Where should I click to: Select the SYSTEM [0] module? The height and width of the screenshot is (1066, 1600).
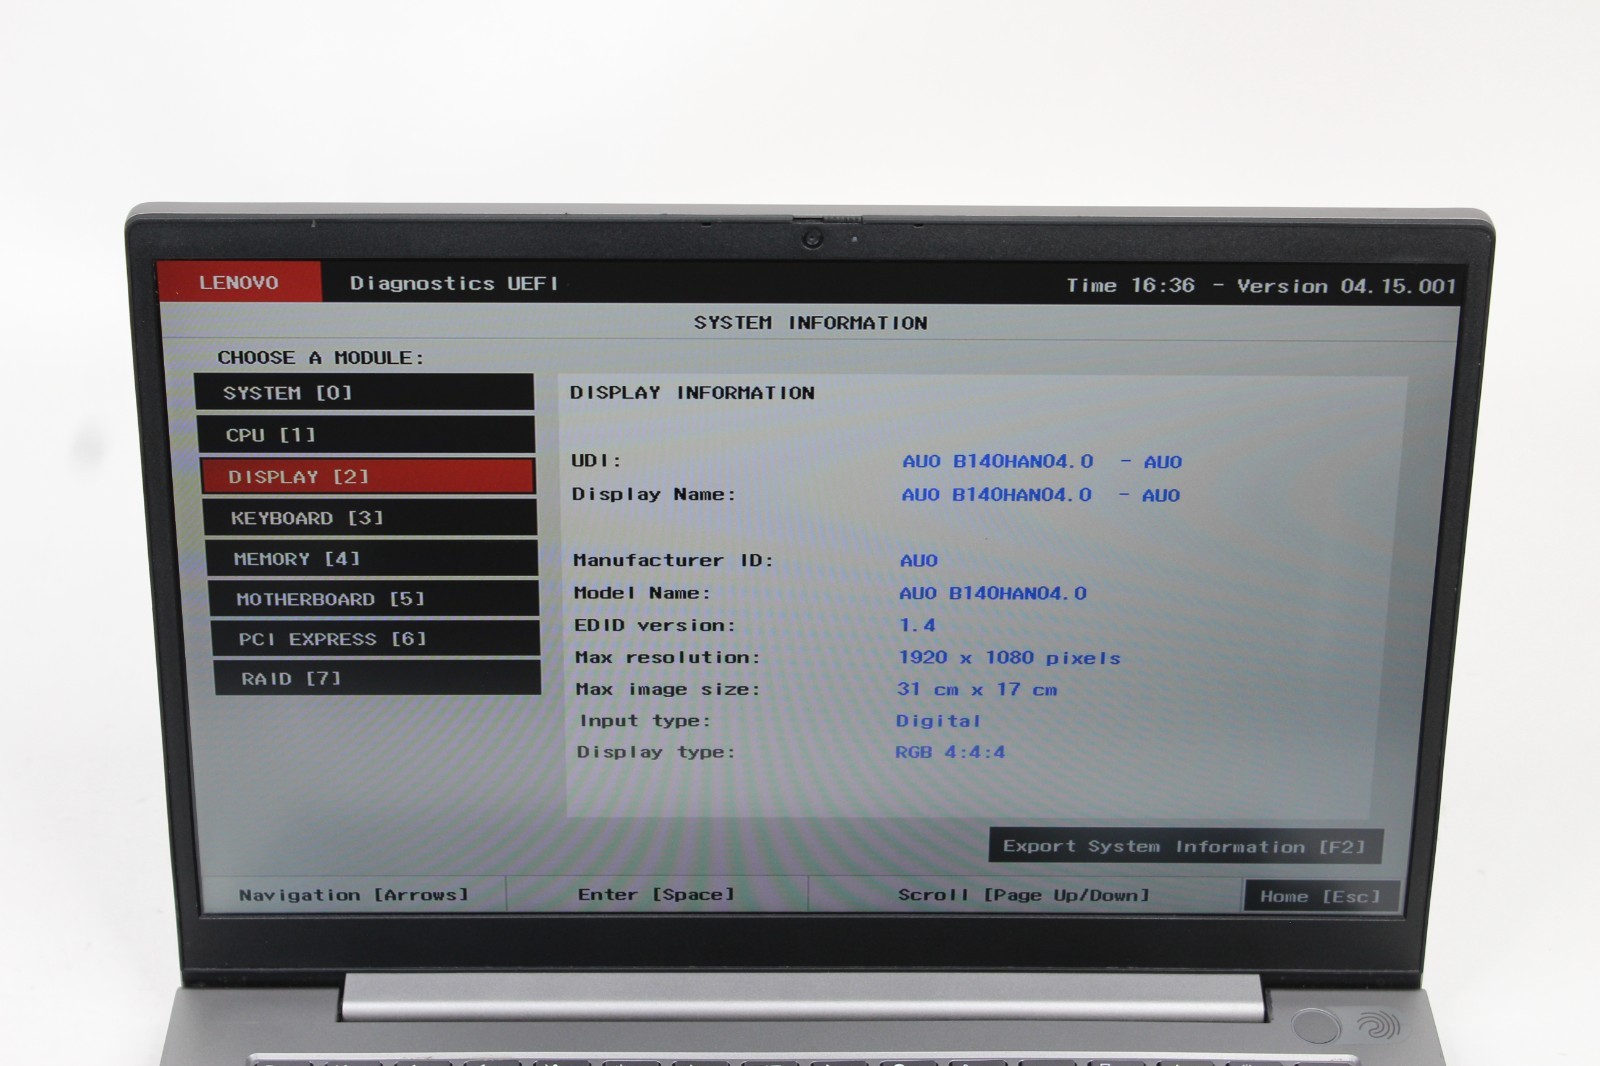coord(364,392)
